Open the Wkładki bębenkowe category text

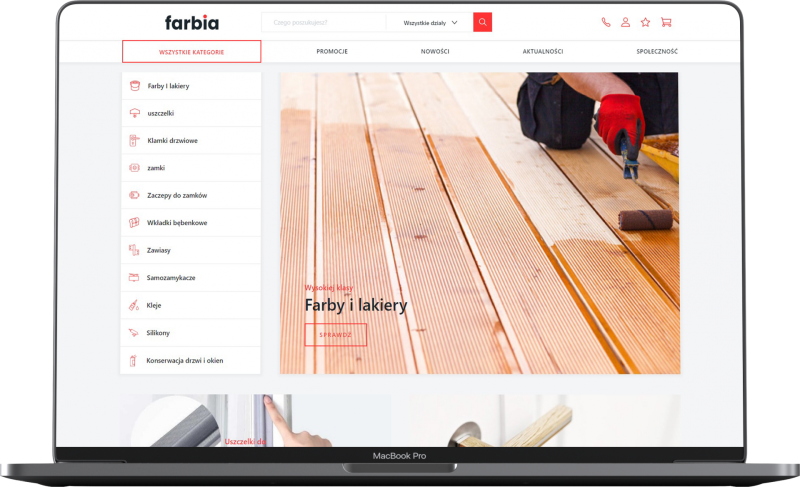coord(177,223)
